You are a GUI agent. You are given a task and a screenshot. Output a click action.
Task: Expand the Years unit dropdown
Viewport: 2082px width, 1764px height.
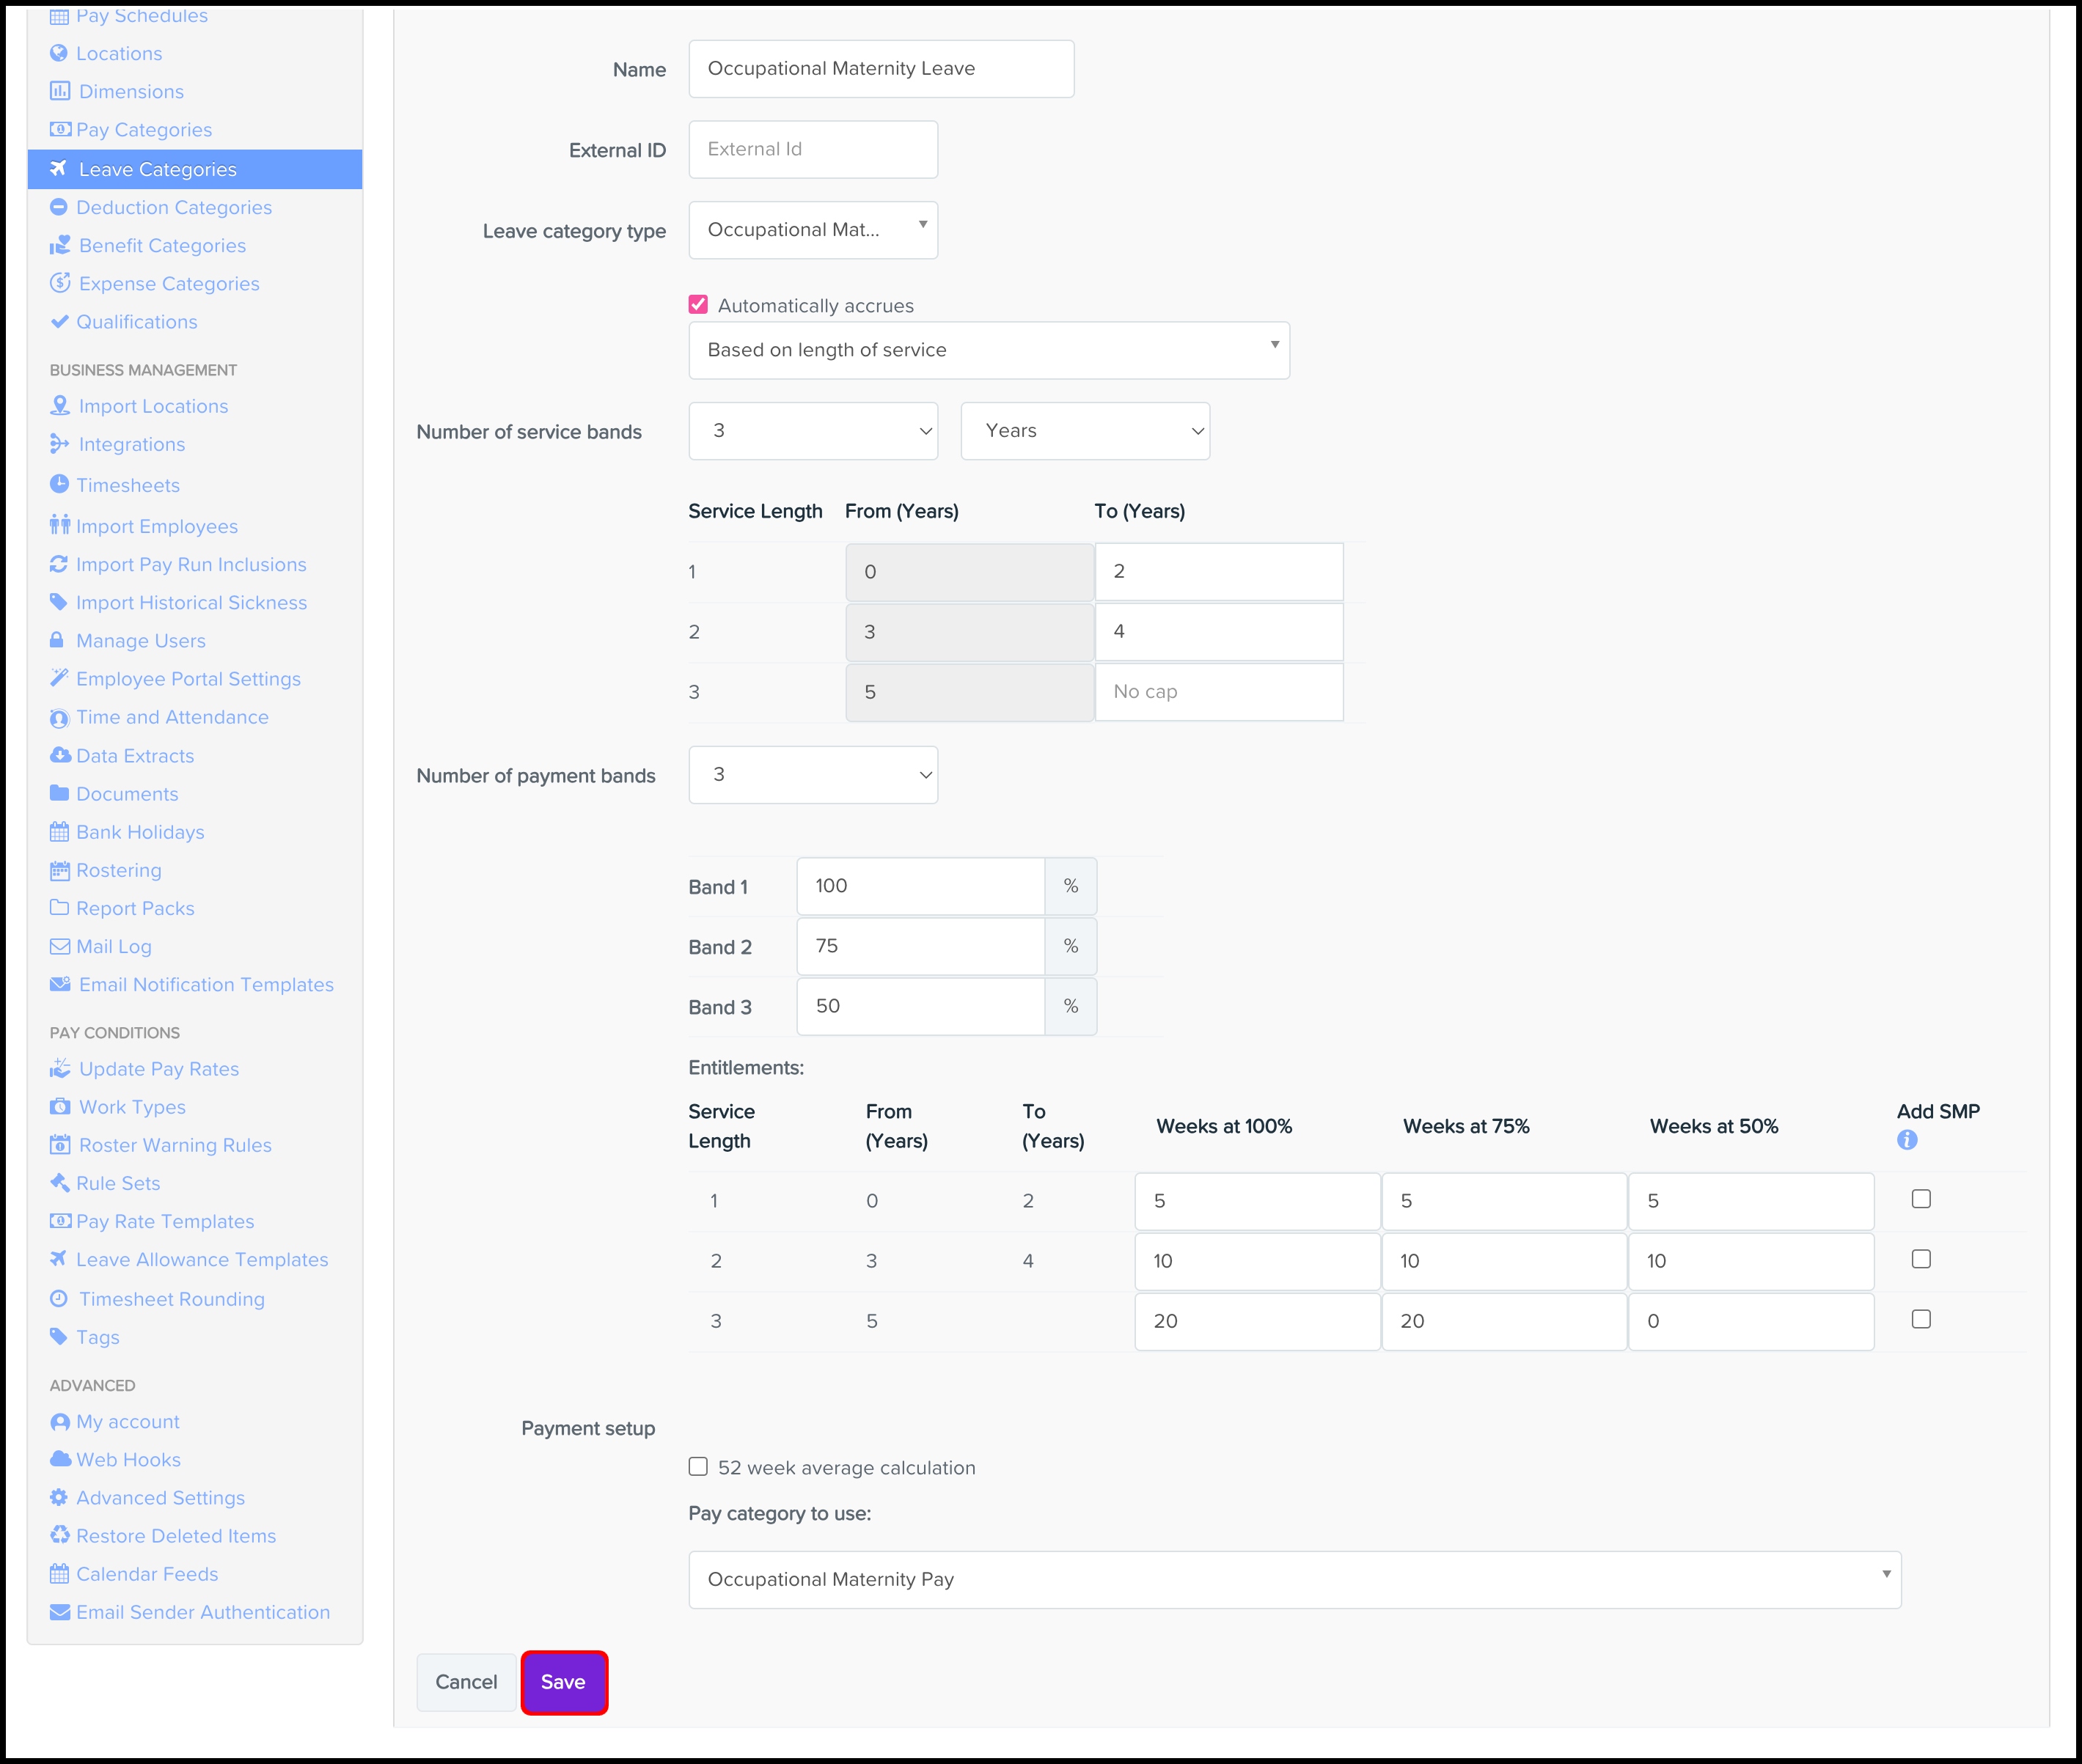point(1085,431)
